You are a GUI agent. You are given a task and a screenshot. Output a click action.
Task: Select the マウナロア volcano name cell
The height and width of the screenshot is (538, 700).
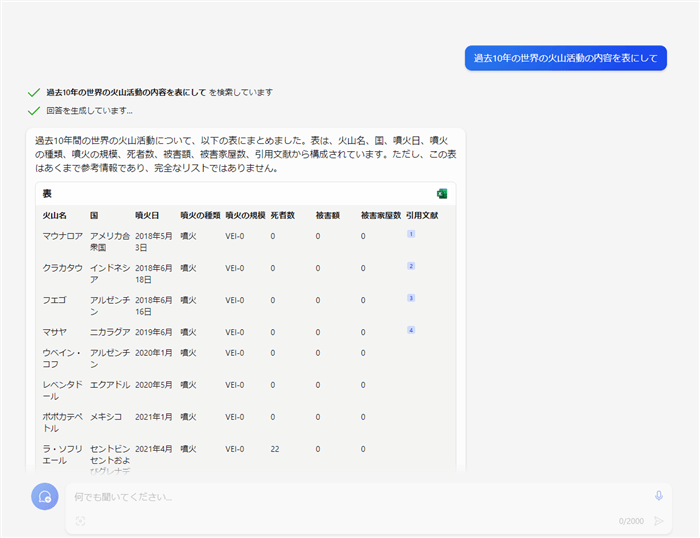[62, 236]
